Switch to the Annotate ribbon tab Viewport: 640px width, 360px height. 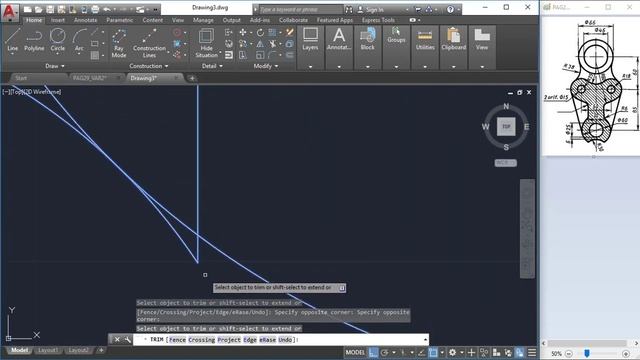[x=85, y=20]
